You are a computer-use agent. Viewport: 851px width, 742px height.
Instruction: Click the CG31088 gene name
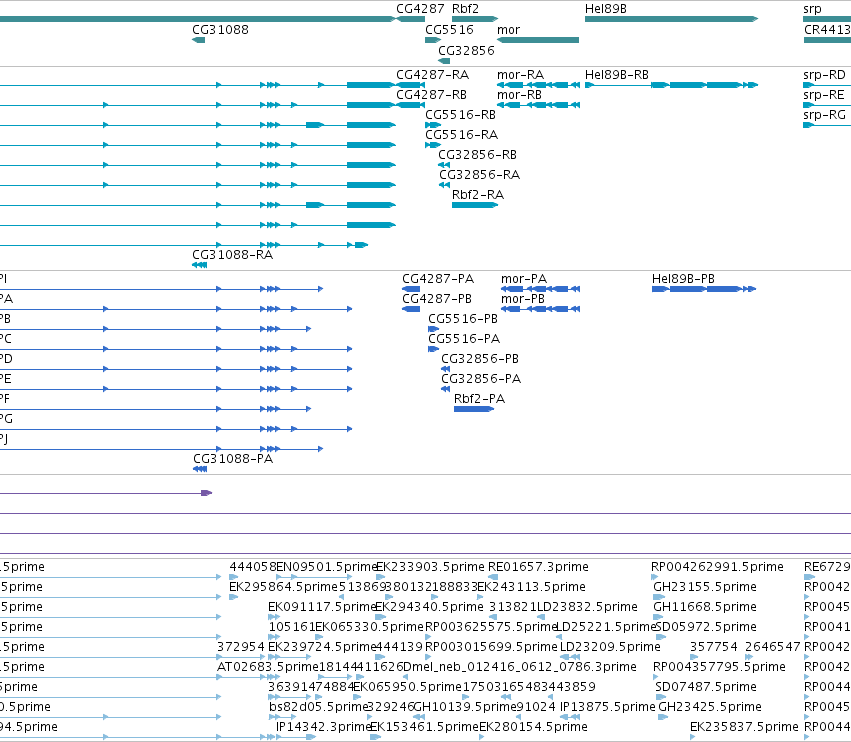click(x=220, y=29)
